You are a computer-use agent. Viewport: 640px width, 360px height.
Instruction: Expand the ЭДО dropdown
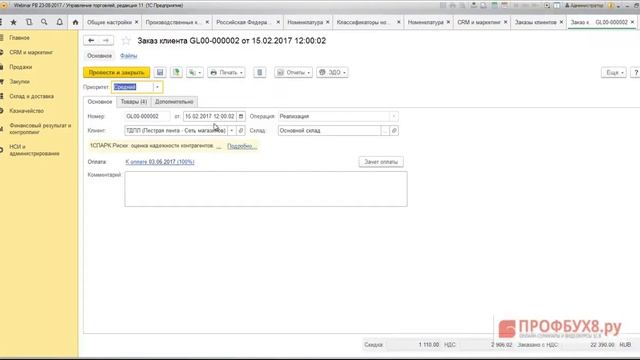pos(332,72)
